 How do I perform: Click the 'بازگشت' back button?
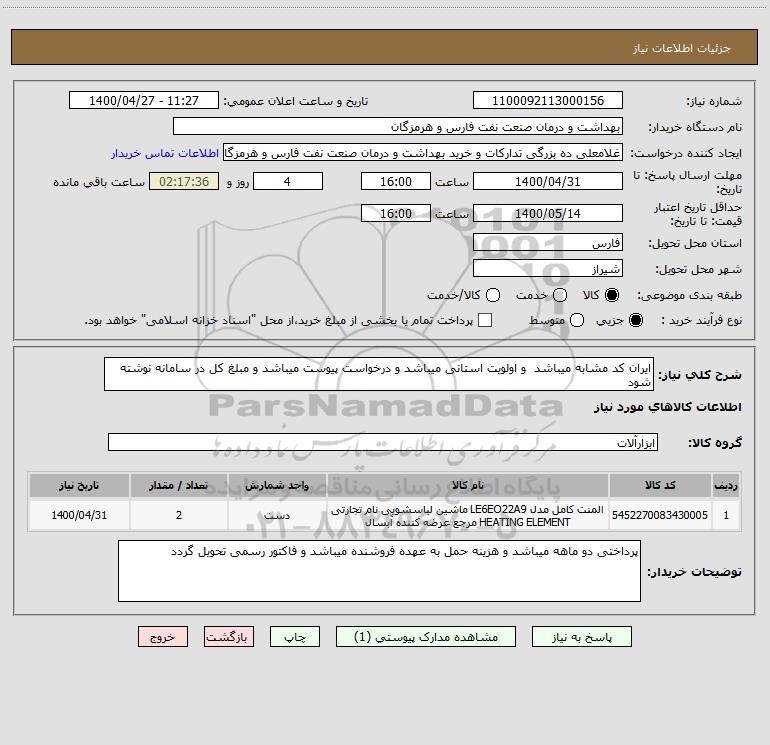(229, 636)
